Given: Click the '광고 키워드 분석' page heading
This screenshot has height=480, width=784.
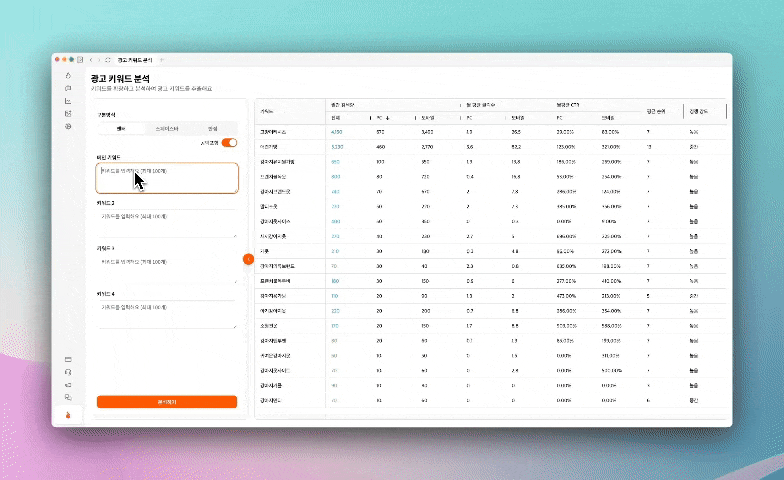Looking at the screenshot, I should tap(120, 78).
